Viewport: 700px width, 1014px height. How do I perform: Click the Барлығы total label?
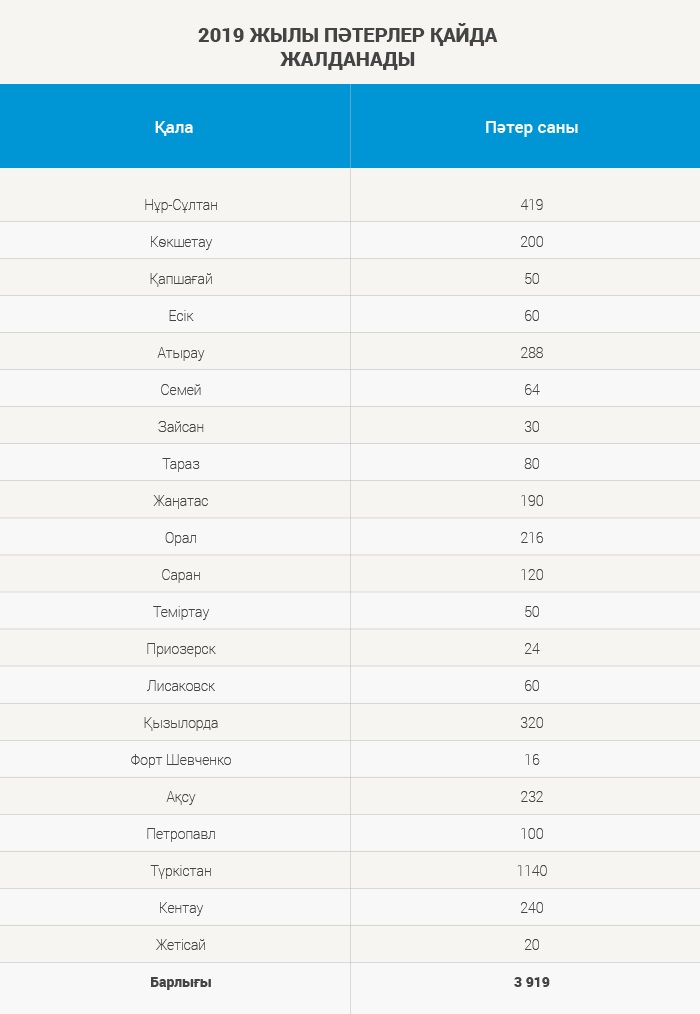180,982
